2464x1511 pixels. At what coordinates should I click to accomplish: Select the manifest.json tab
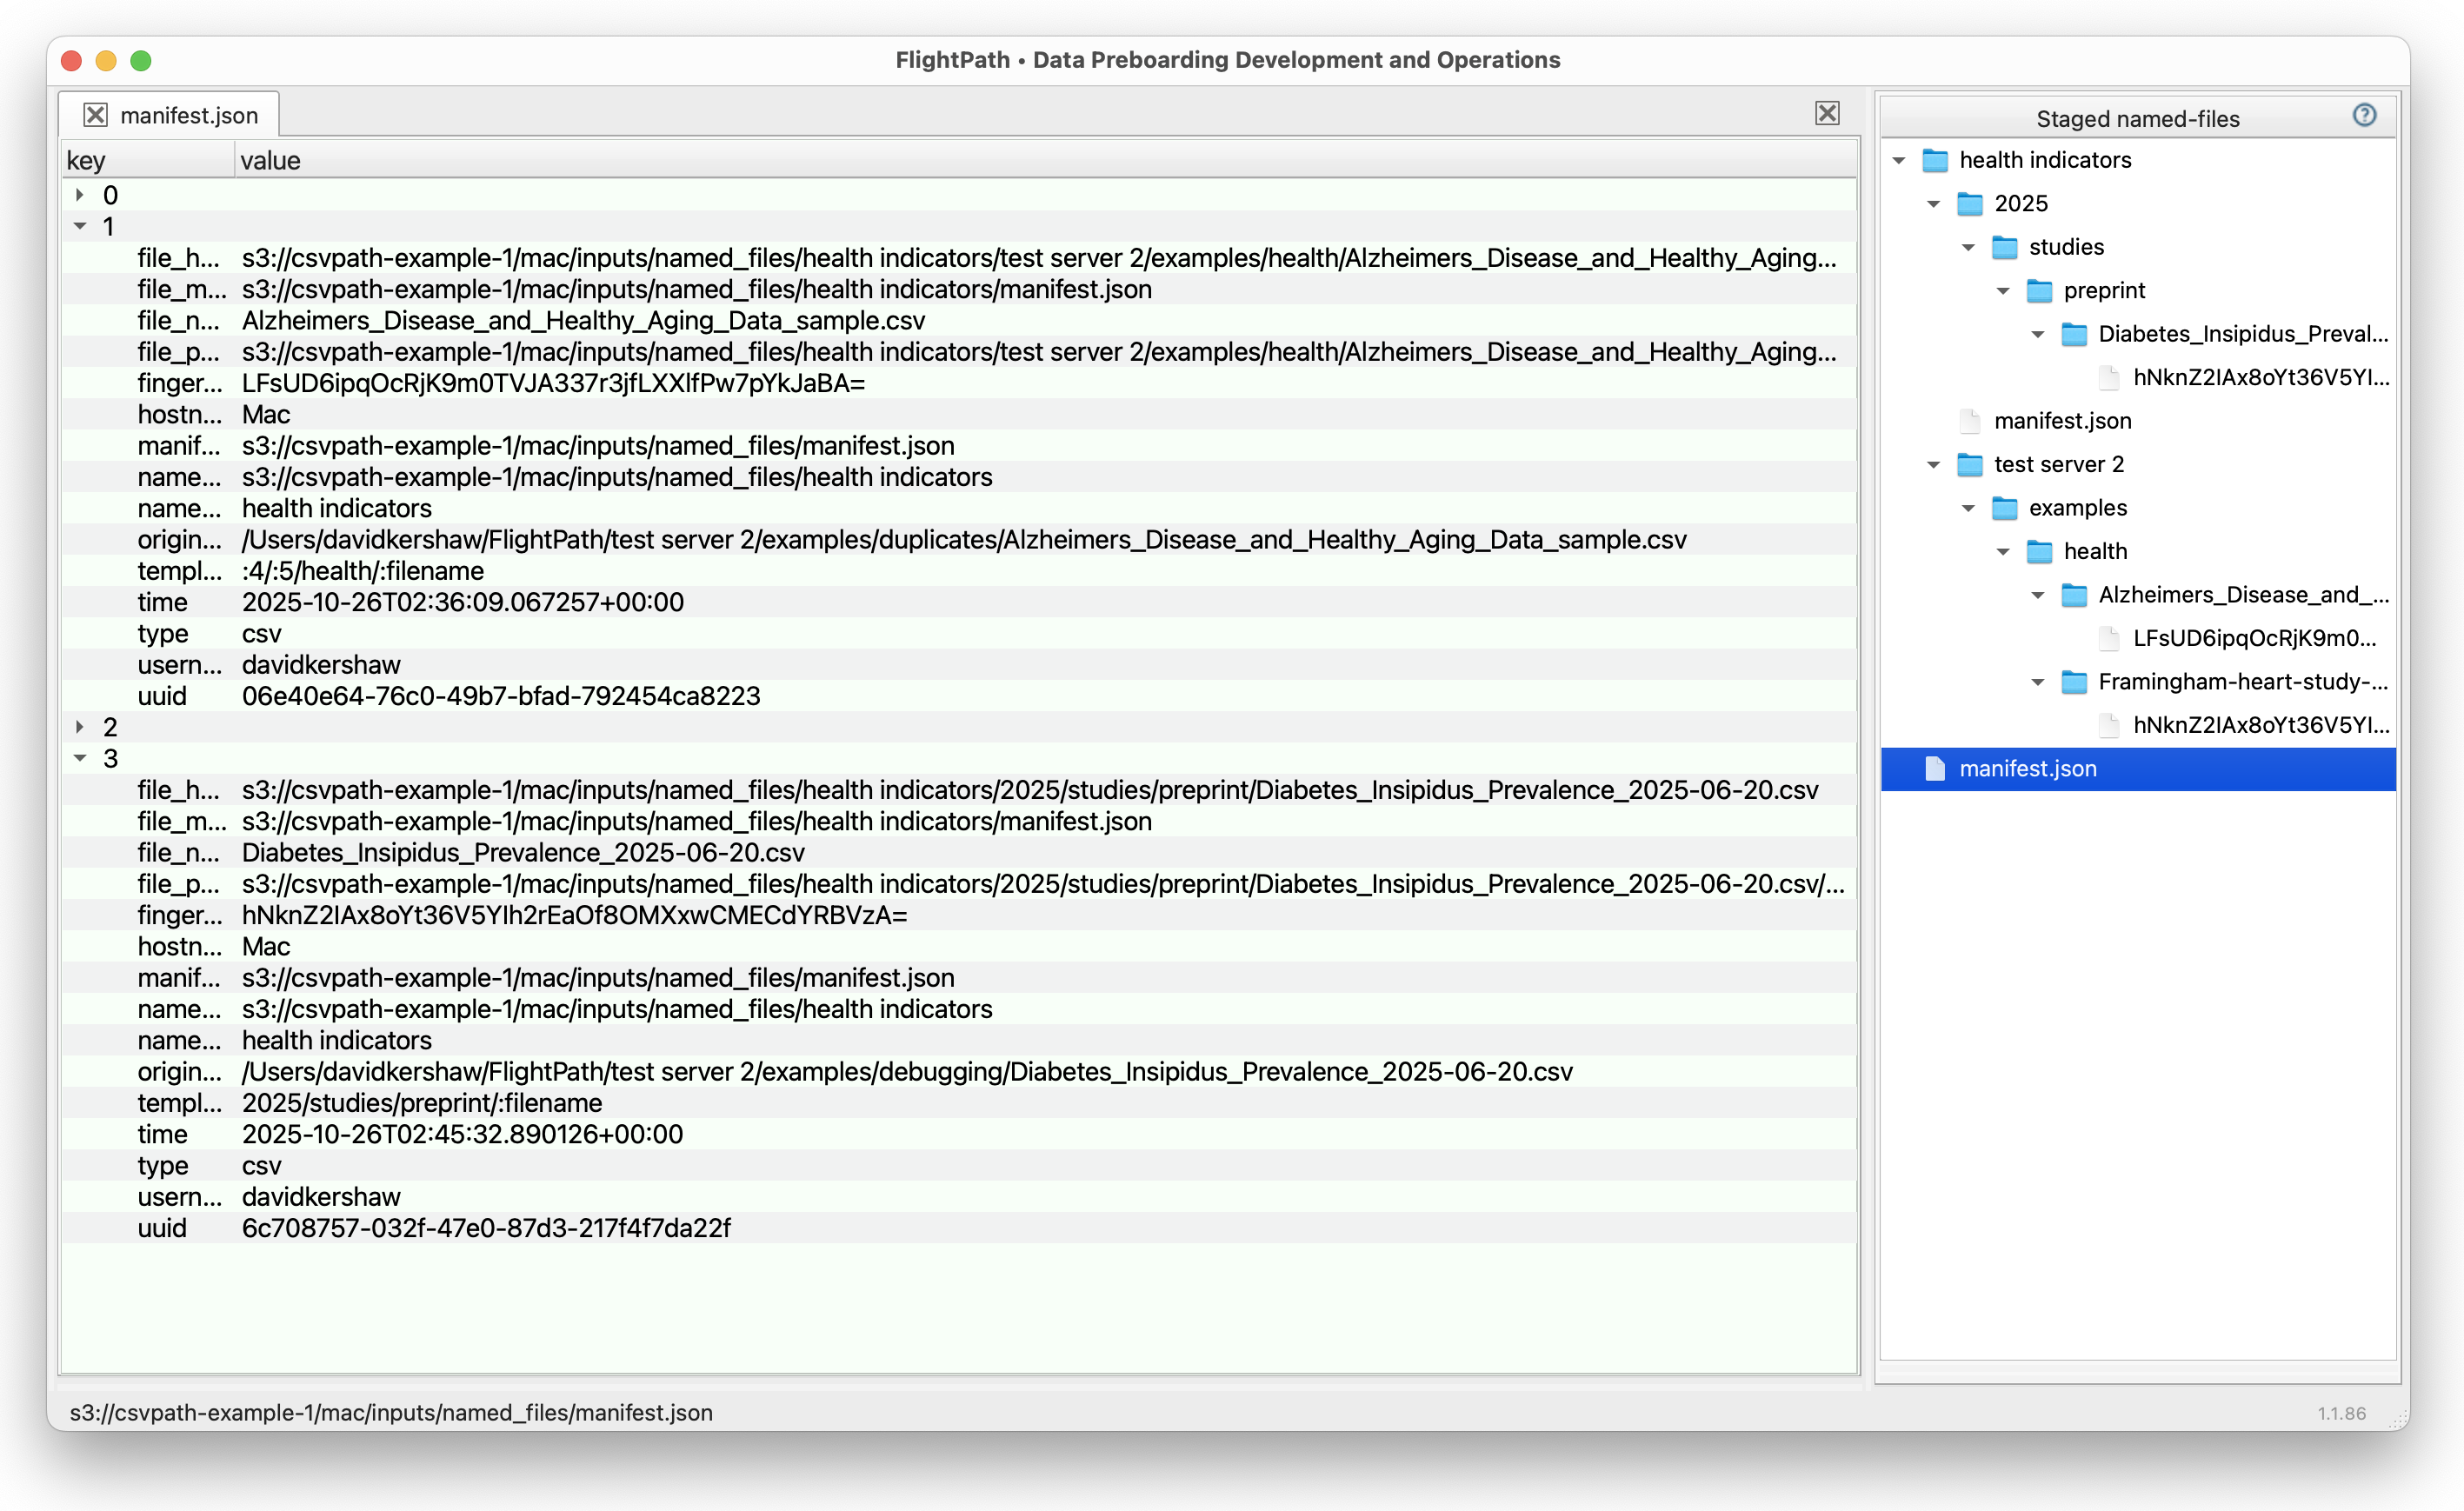(x=188, y=115)
